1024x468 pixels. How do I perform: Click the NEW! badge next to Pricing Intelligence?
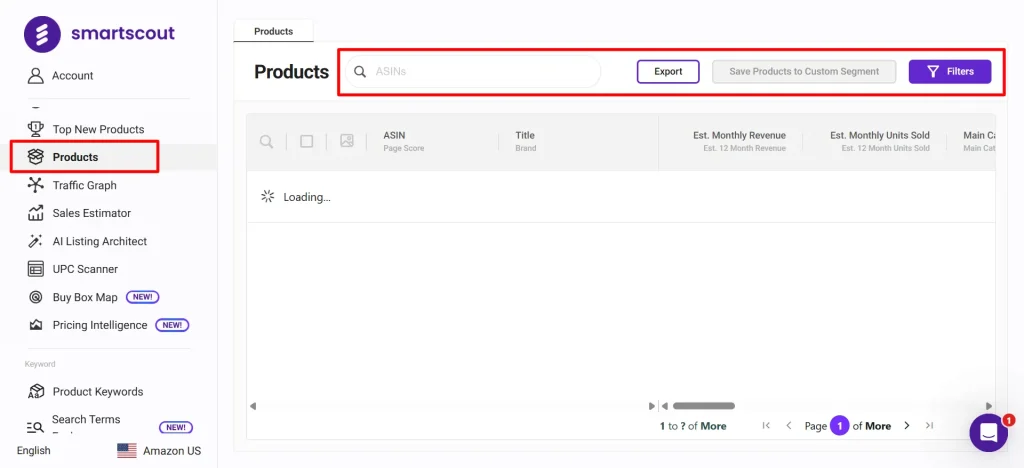tap(172, 325)
